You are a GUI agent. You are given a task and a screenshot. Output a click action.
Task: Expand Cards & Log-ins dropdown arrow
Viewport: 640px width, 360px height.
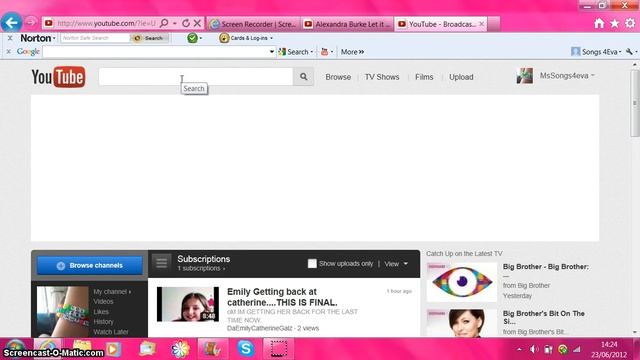click(x=271, y=38)
